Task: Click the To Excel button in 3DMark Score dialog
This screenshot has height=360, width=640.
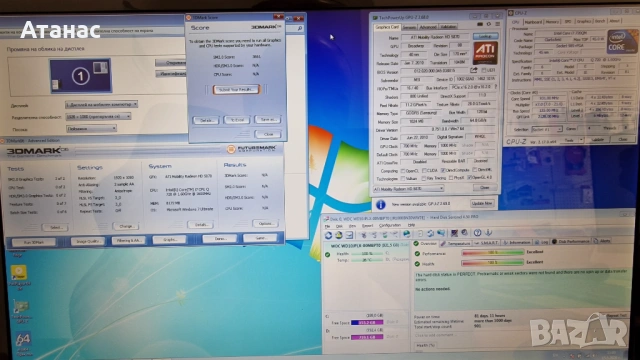Action: tap(237, 120)
